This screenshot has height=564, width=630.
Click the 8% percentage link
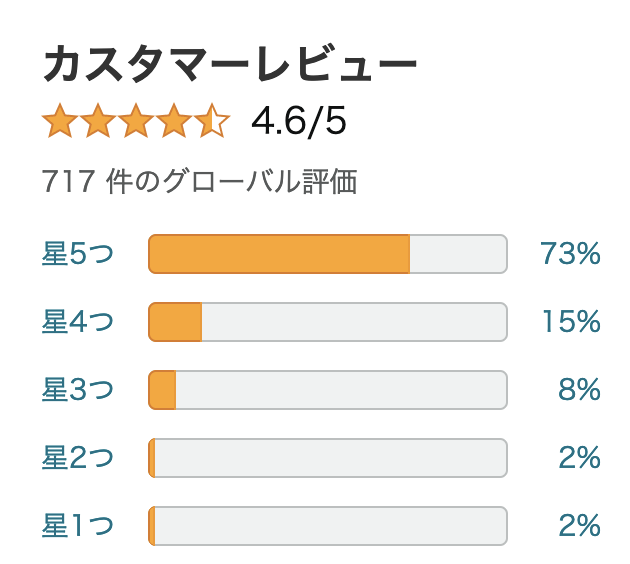point(579,390)
